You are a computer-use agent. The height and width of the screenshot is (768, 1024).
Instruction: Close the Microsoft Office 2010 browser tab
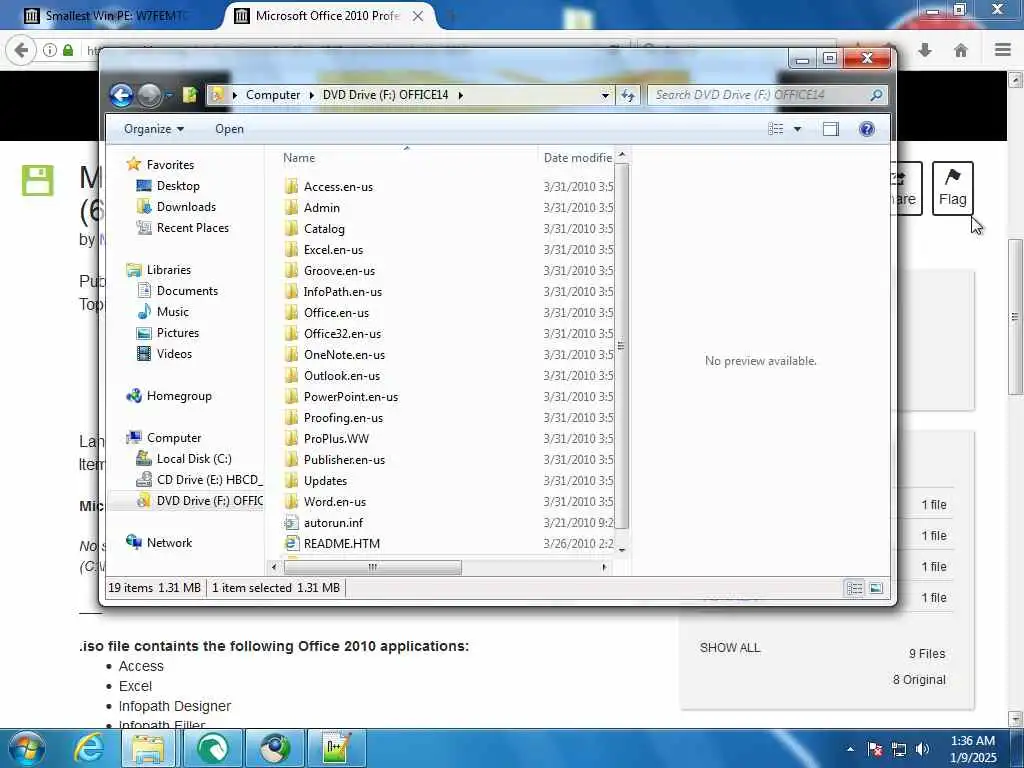coord(418,16)
